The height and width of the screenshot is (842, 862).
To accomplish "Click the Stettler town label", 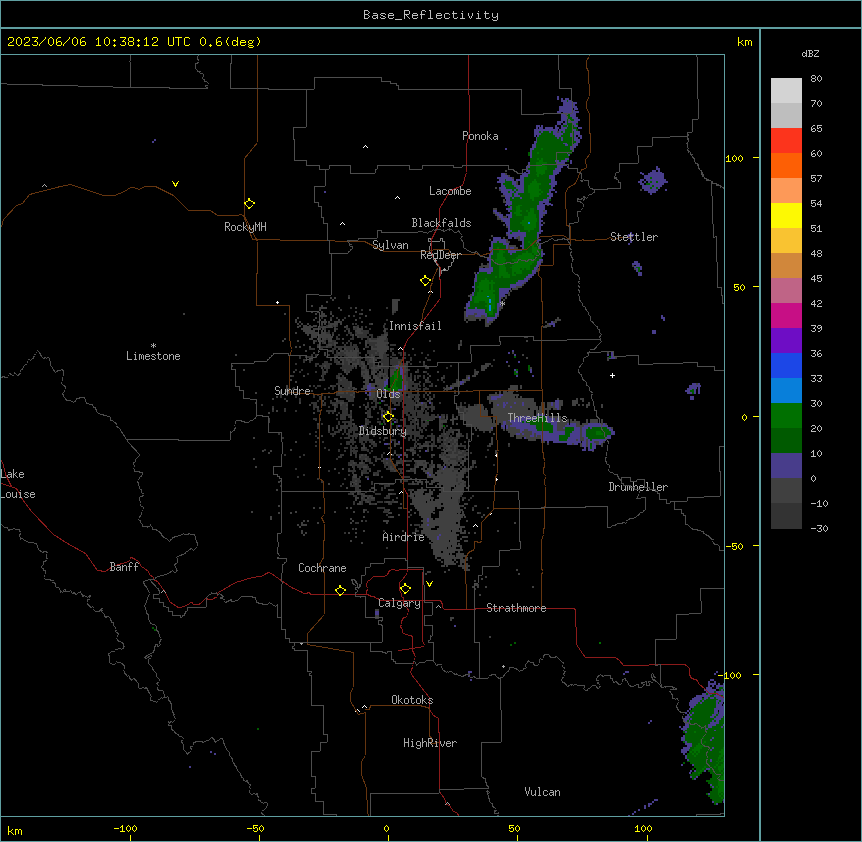I will pyautogui.click(x=634, y=237).
